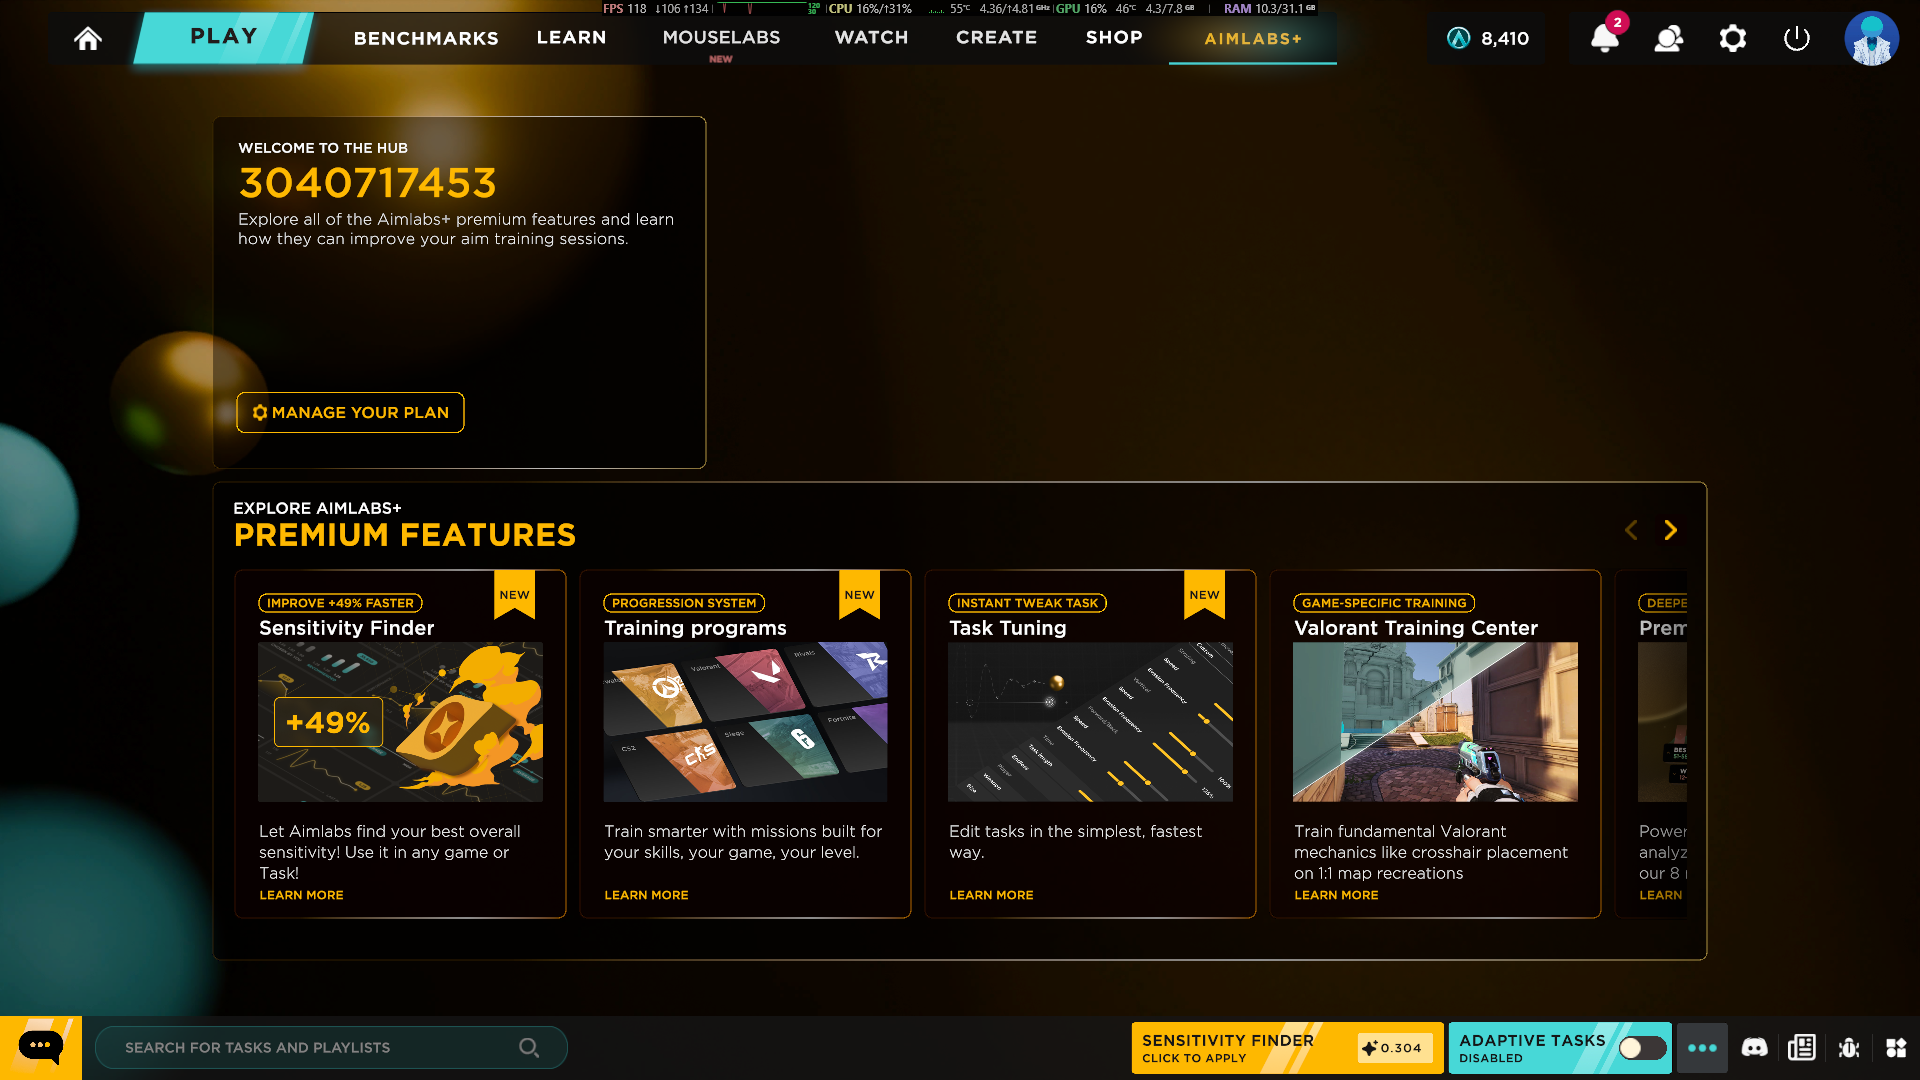Open the user profile avatar

coord(1871,38)
